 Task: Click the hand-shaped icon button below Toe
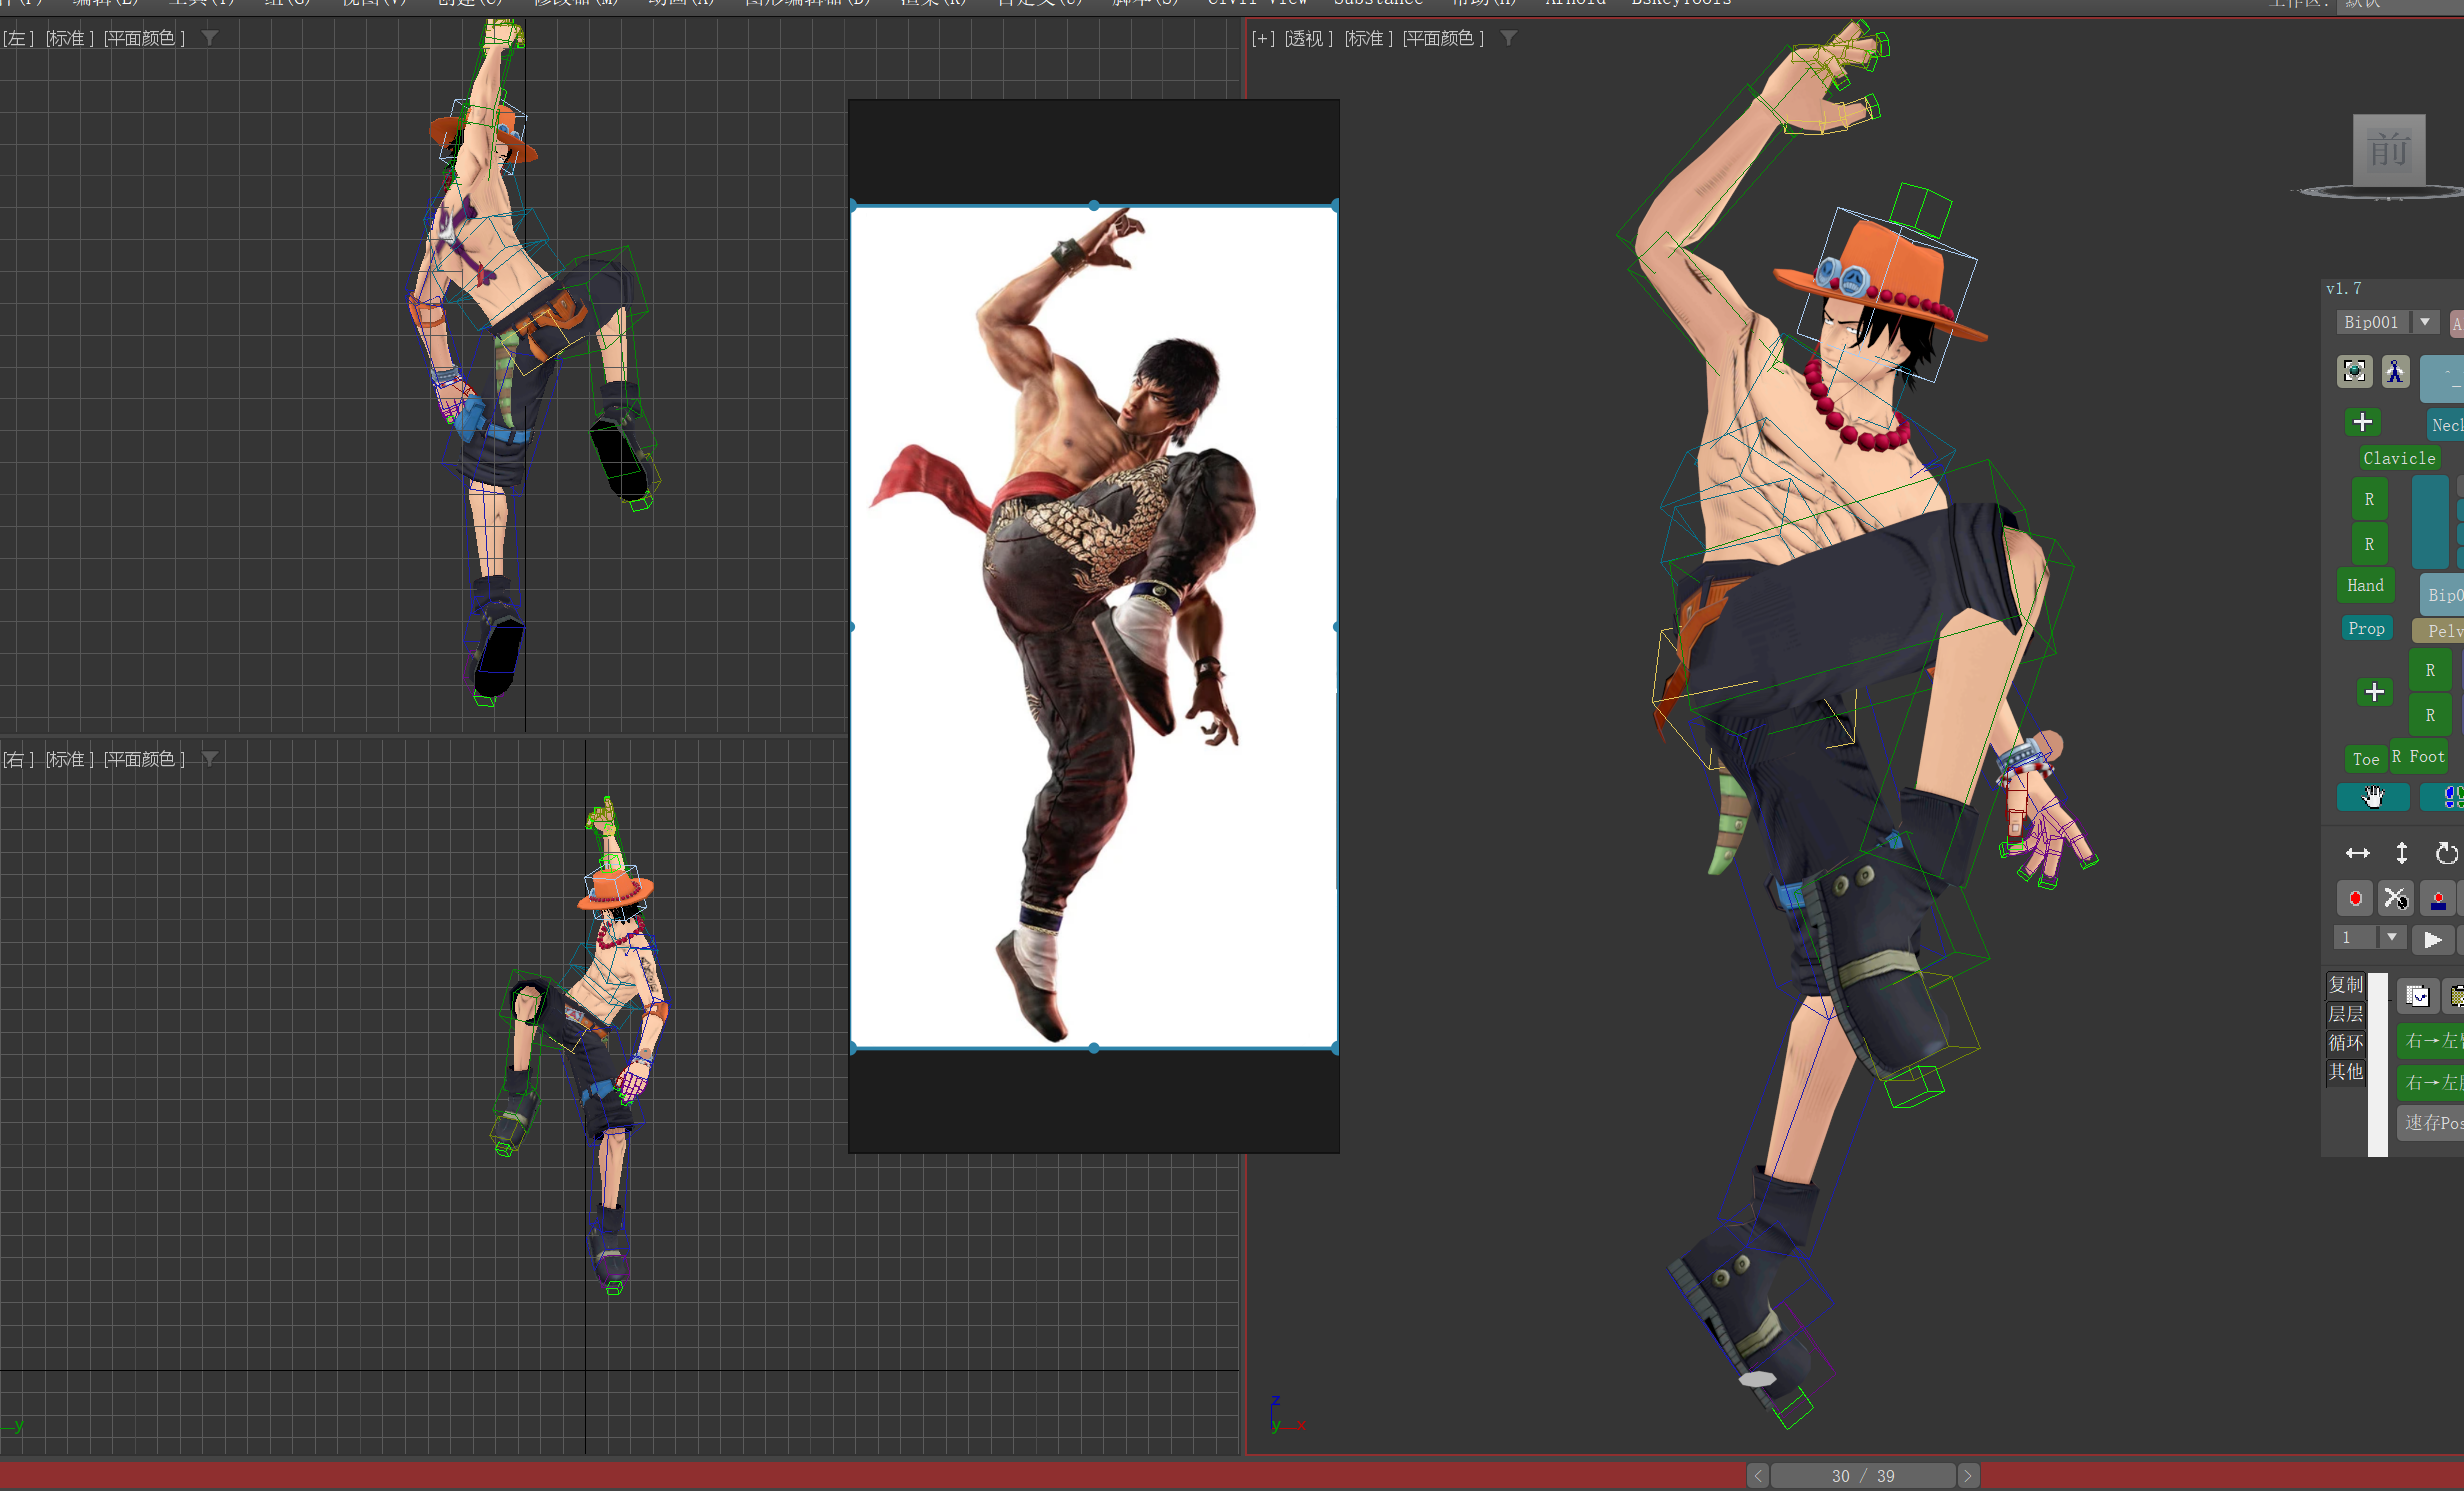pos(2372,797)
